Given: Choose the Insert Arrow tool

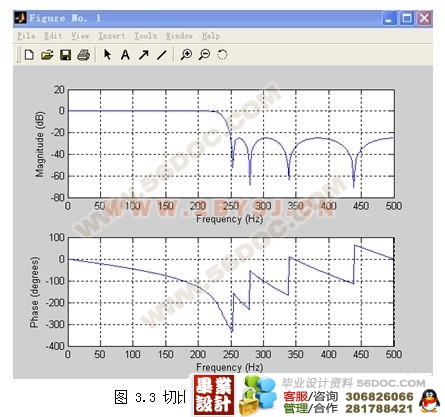Looking at the screenshot, I should coord(144,55).
